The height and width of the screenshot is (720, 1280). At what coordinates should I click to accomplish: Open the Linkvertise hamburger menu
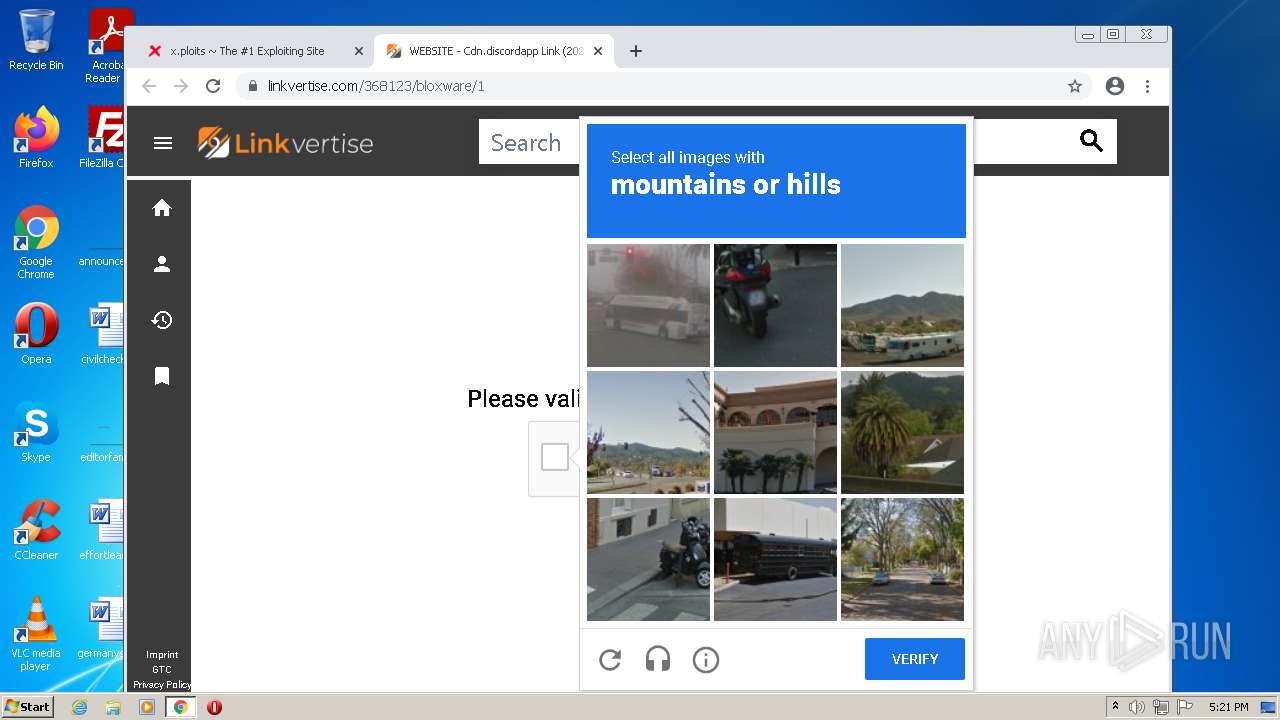point(163,143)
